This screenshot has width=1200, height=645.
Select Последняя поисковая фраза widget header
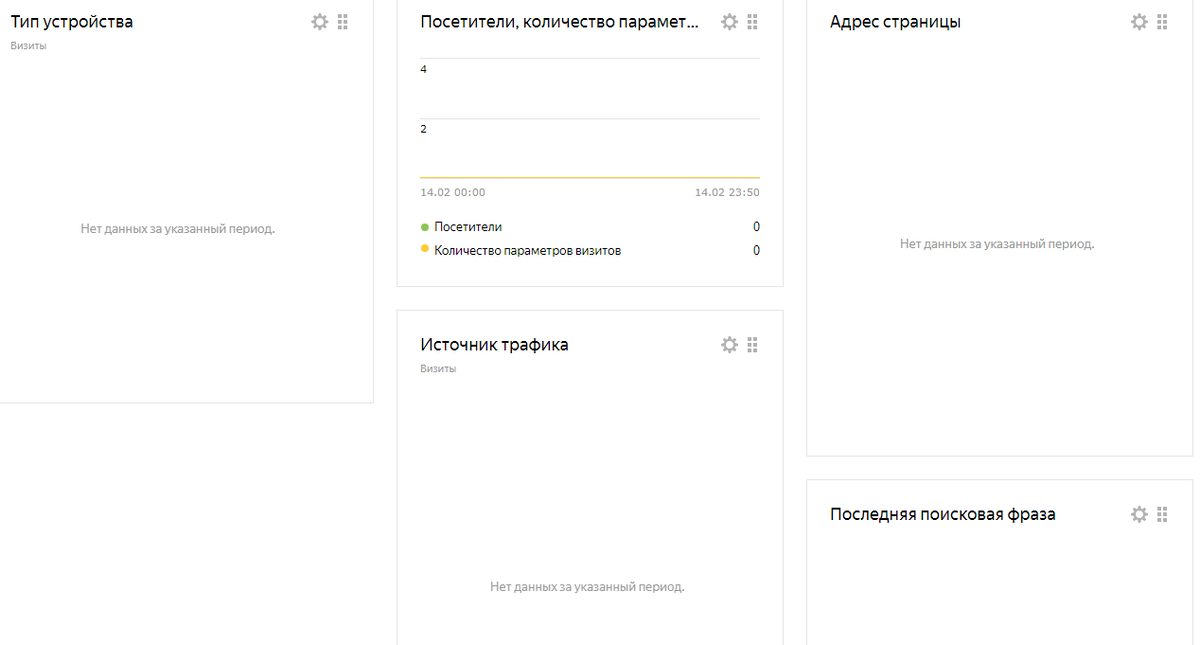point(944,514)
